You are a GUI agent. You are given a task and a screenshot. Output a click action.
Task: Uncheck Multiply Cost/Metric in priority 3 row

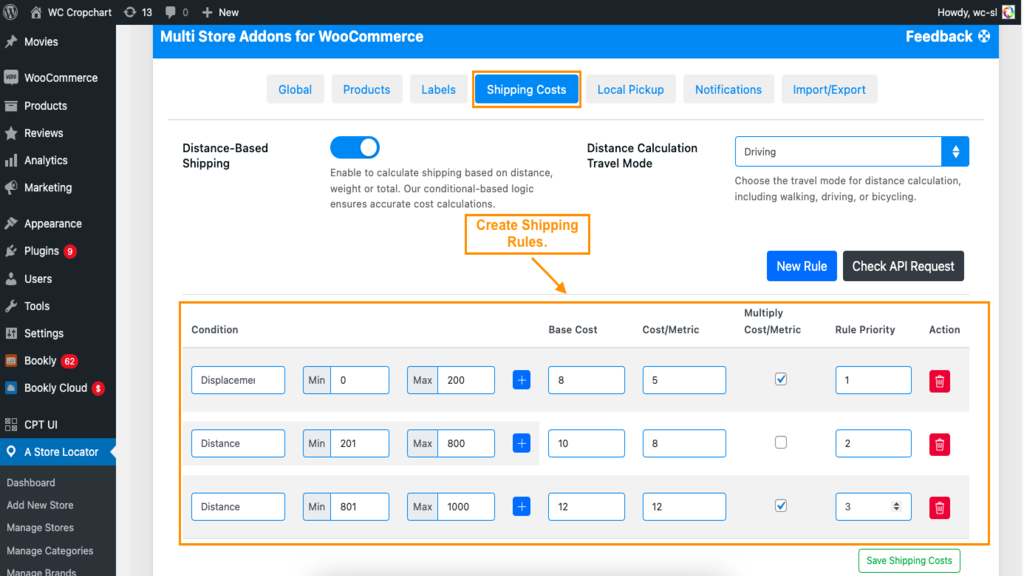click(780, 505)
